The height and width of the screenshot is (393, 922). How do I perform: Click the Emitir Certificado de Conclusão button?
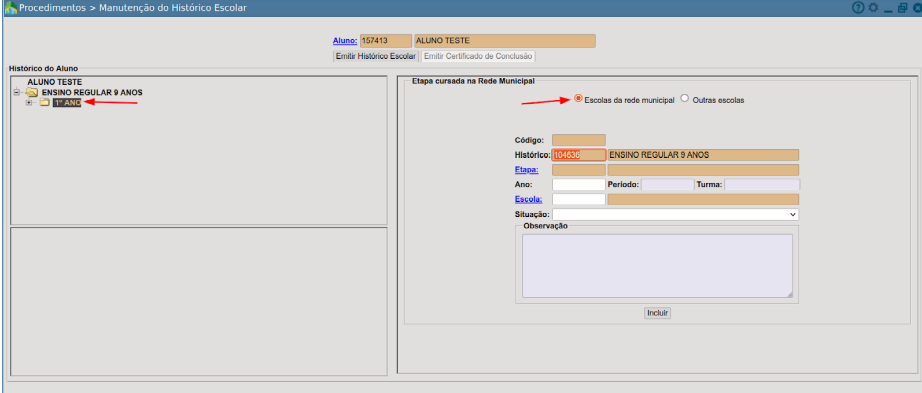[478, 56]
